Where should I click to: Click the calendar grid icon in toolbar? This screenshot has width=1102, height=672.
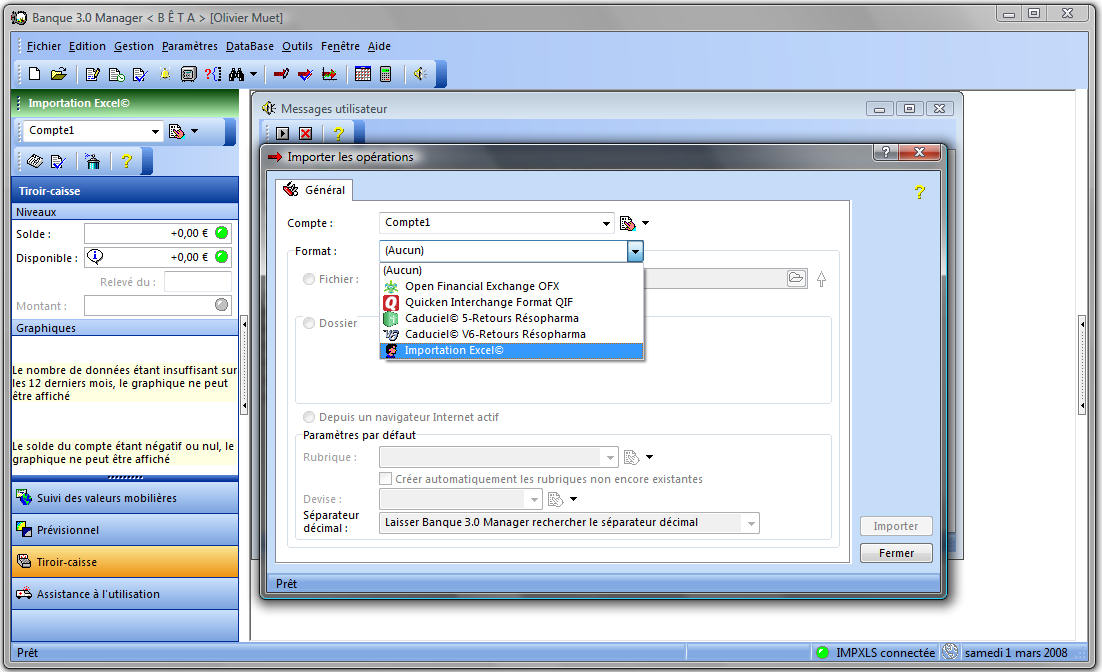tap(363, 74)
